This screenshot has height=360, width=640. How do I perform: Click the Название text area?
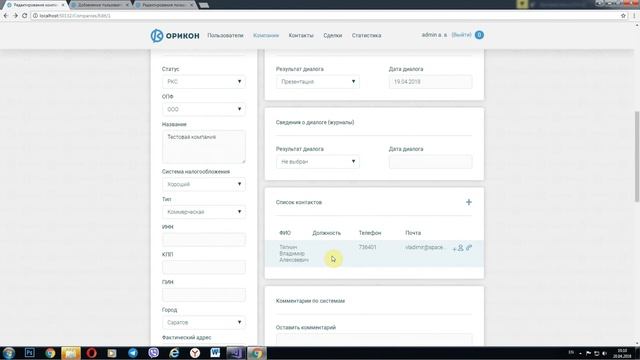pos(204,147)
